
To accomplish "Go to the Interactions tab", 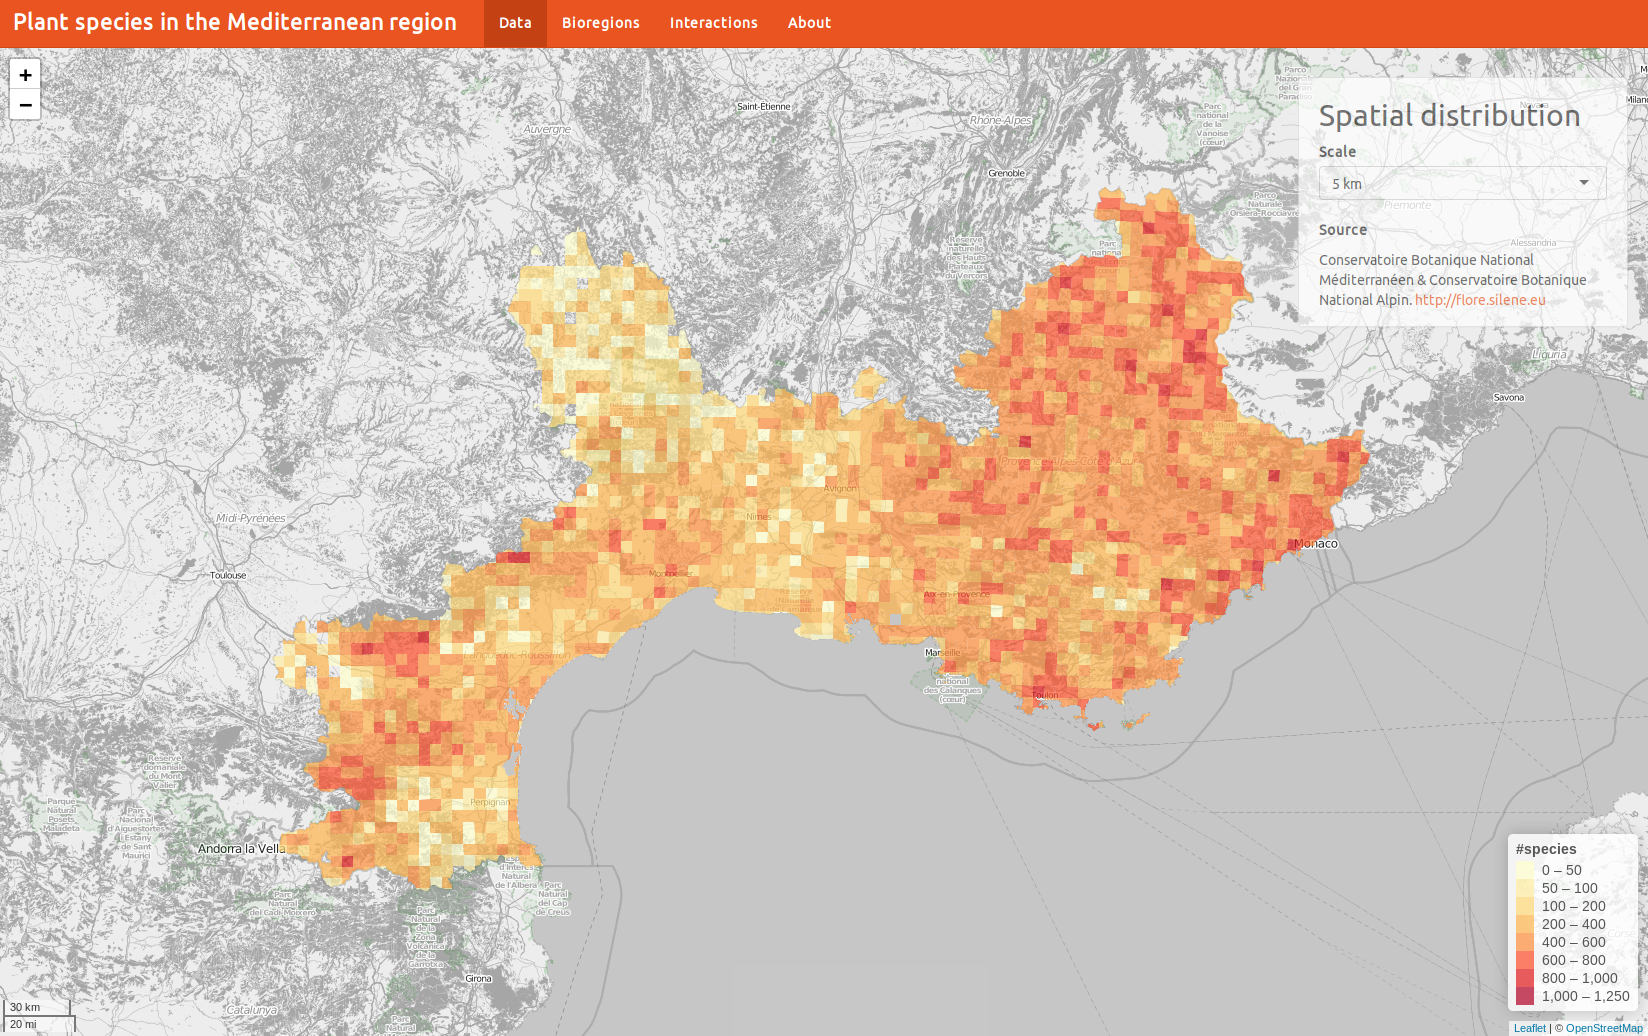I will [714, 23].
